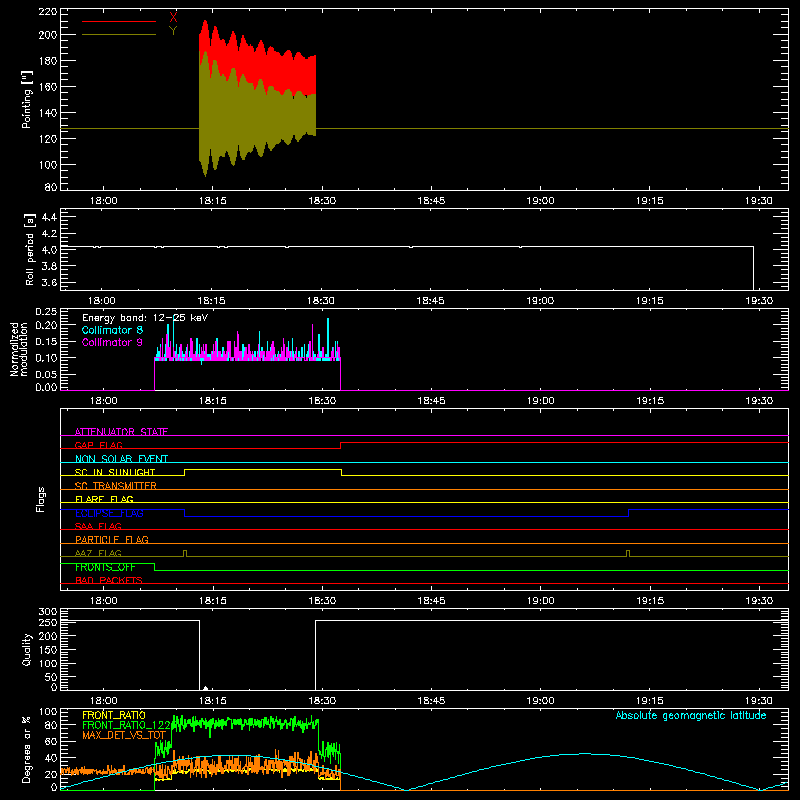
Task: Click the Degrees or % axis title
Action: click(x=27, y=749)
